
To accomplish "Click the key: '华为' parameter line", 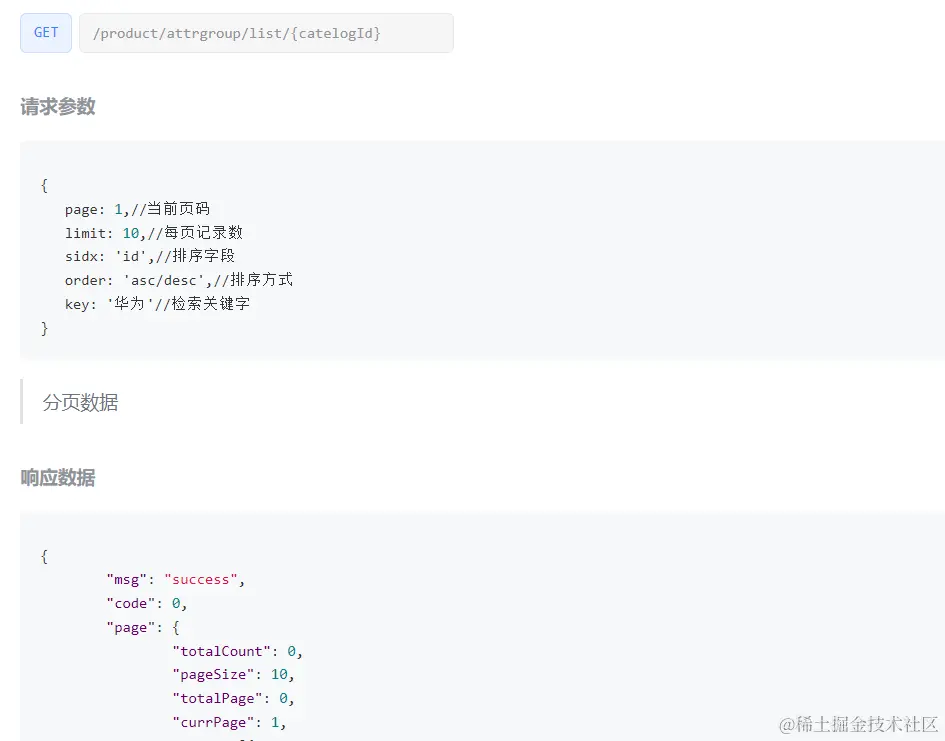I will tap(157, 304).
